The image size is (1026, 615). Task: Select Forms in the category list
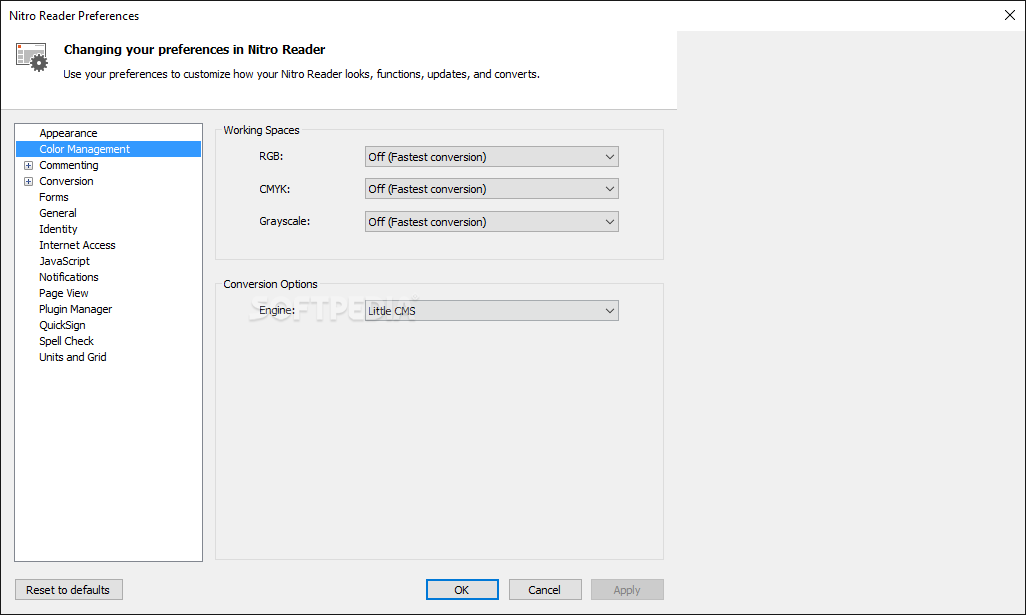pos(54,197)
